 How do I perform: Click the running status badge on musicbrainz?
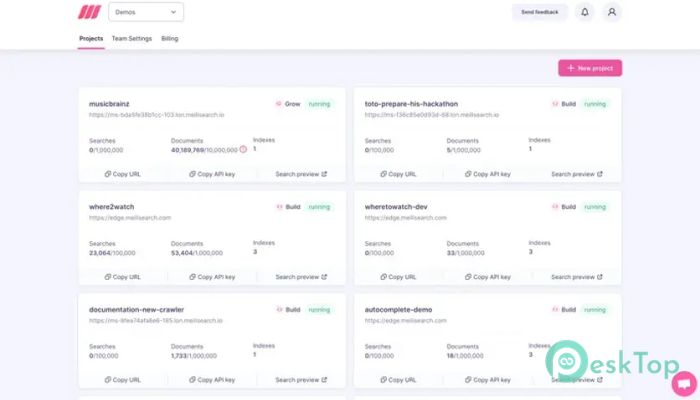319,104
